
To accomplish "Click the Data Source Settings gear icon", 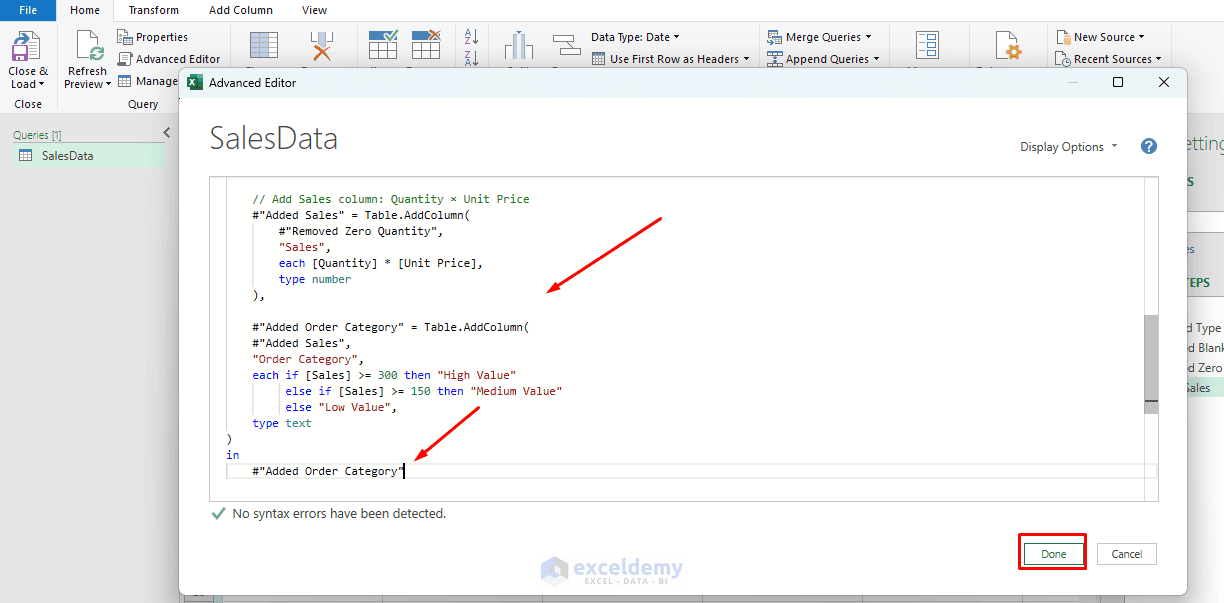I will pyautogui.click(x=1007, y=46).
